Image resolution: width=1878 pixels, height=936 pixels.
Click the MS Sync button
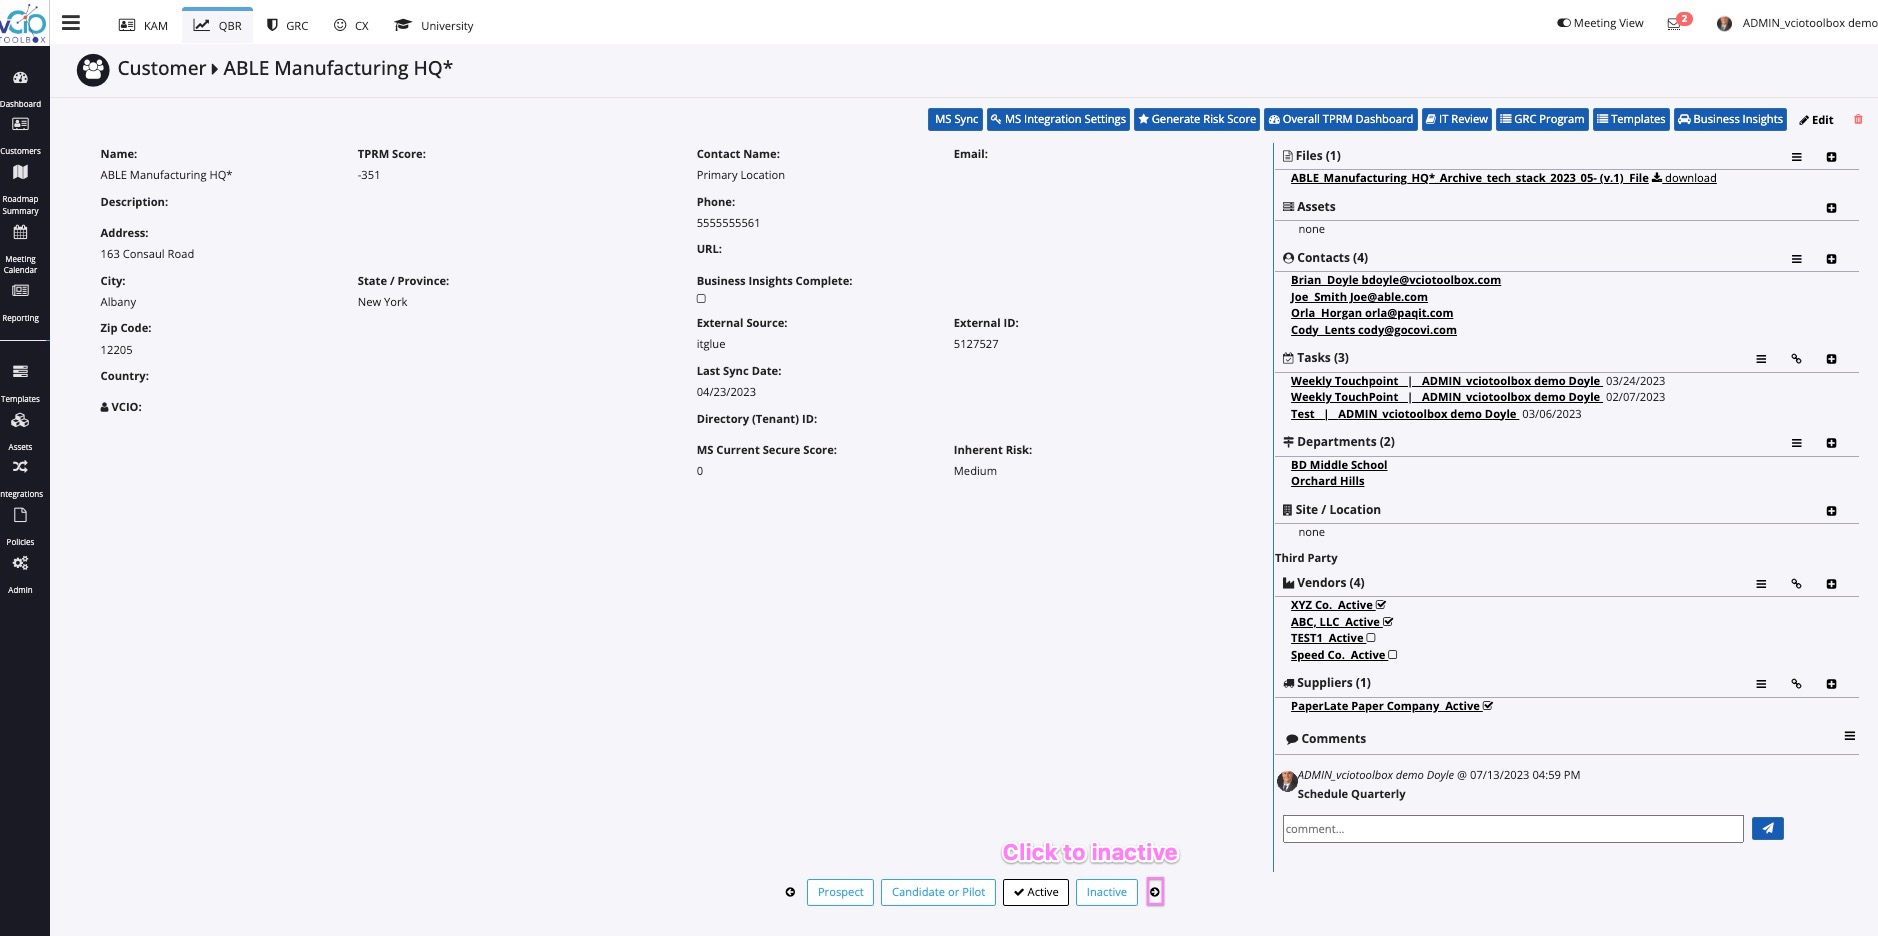pyautogui.click(x=956, y=119)
